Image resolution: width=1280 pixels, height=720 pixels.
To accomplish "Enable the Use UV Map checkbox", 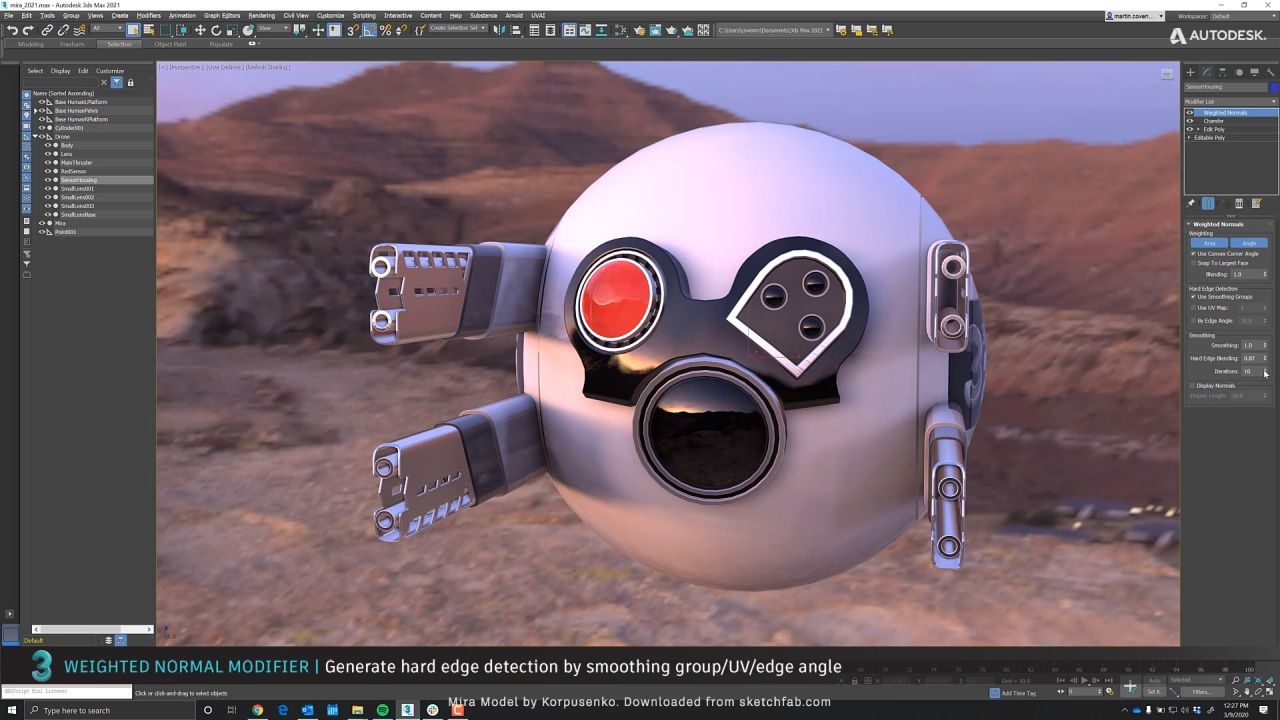I will point(1193,308).
